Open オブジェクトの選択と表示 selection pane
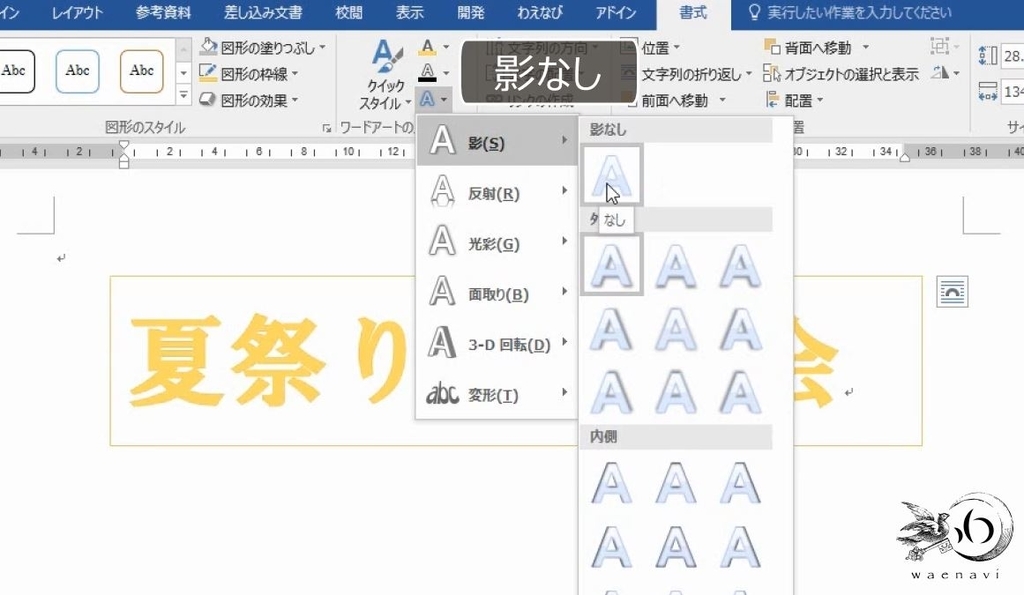Viewport: 1024px width, 595px height. (841, 74)
